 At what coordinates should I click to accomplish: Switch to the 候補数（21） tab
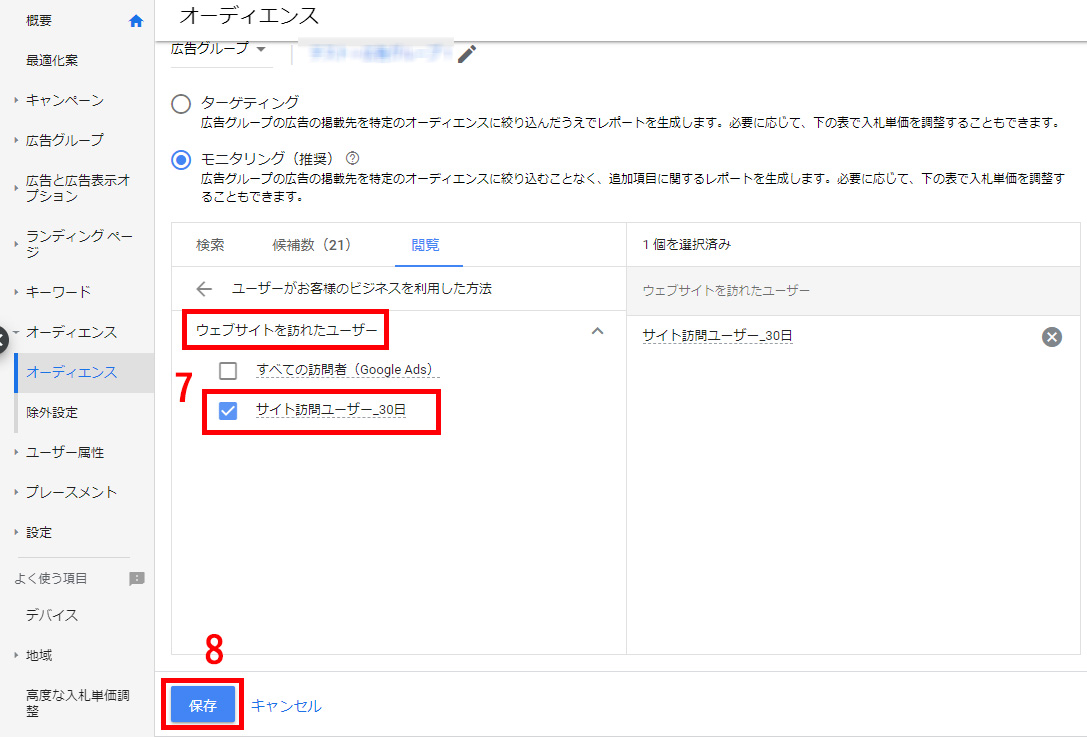(x=312, y=245)
